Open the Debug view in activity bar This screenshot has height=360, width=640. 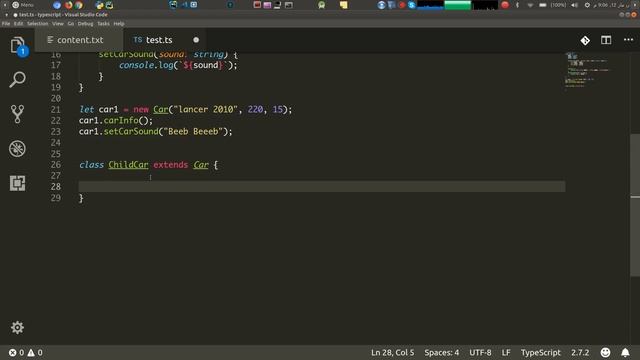point(18,149)
